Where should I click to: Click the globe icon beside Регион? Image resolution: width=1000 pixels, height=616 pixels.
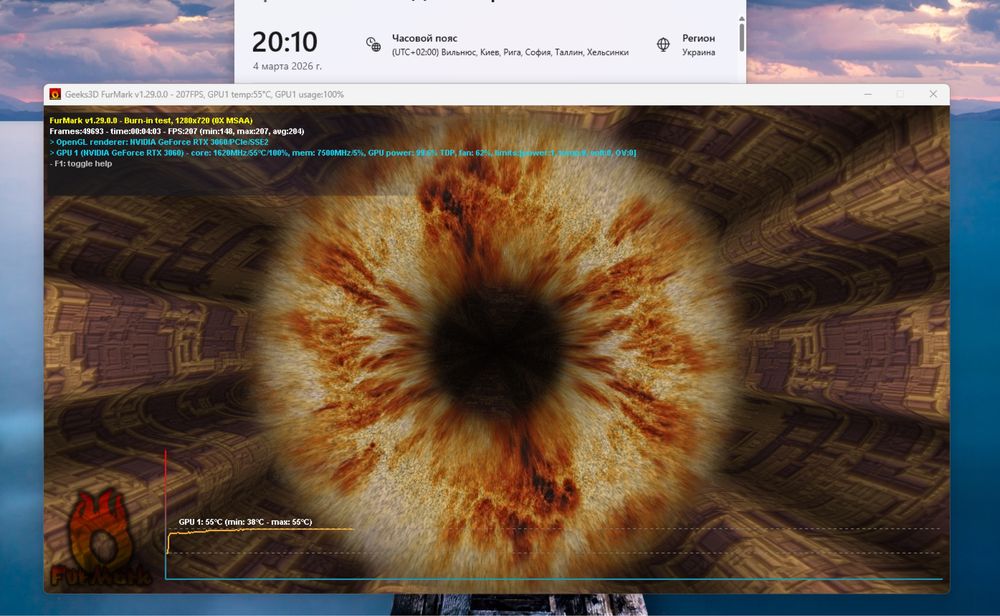pos(663,44)
